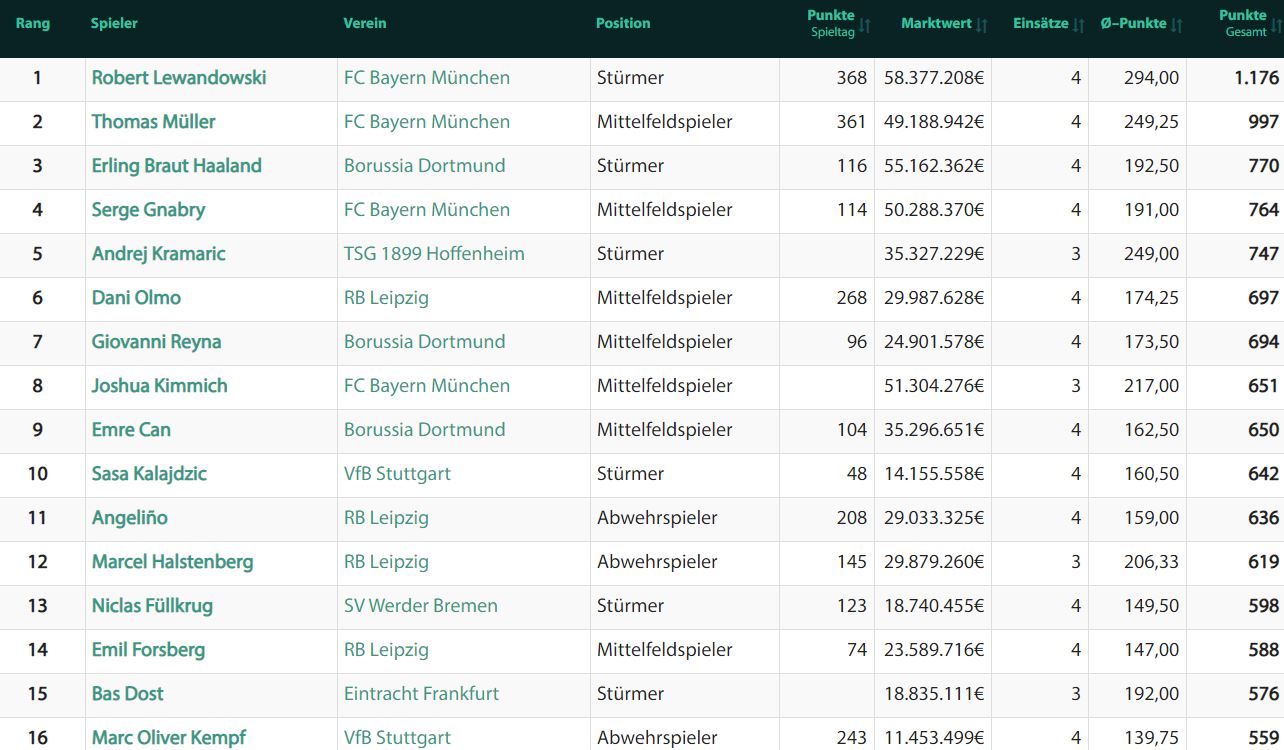Select the average points value 249,25
The height and width of the screenshot is (750, 1284).
tap(1151, 122)
